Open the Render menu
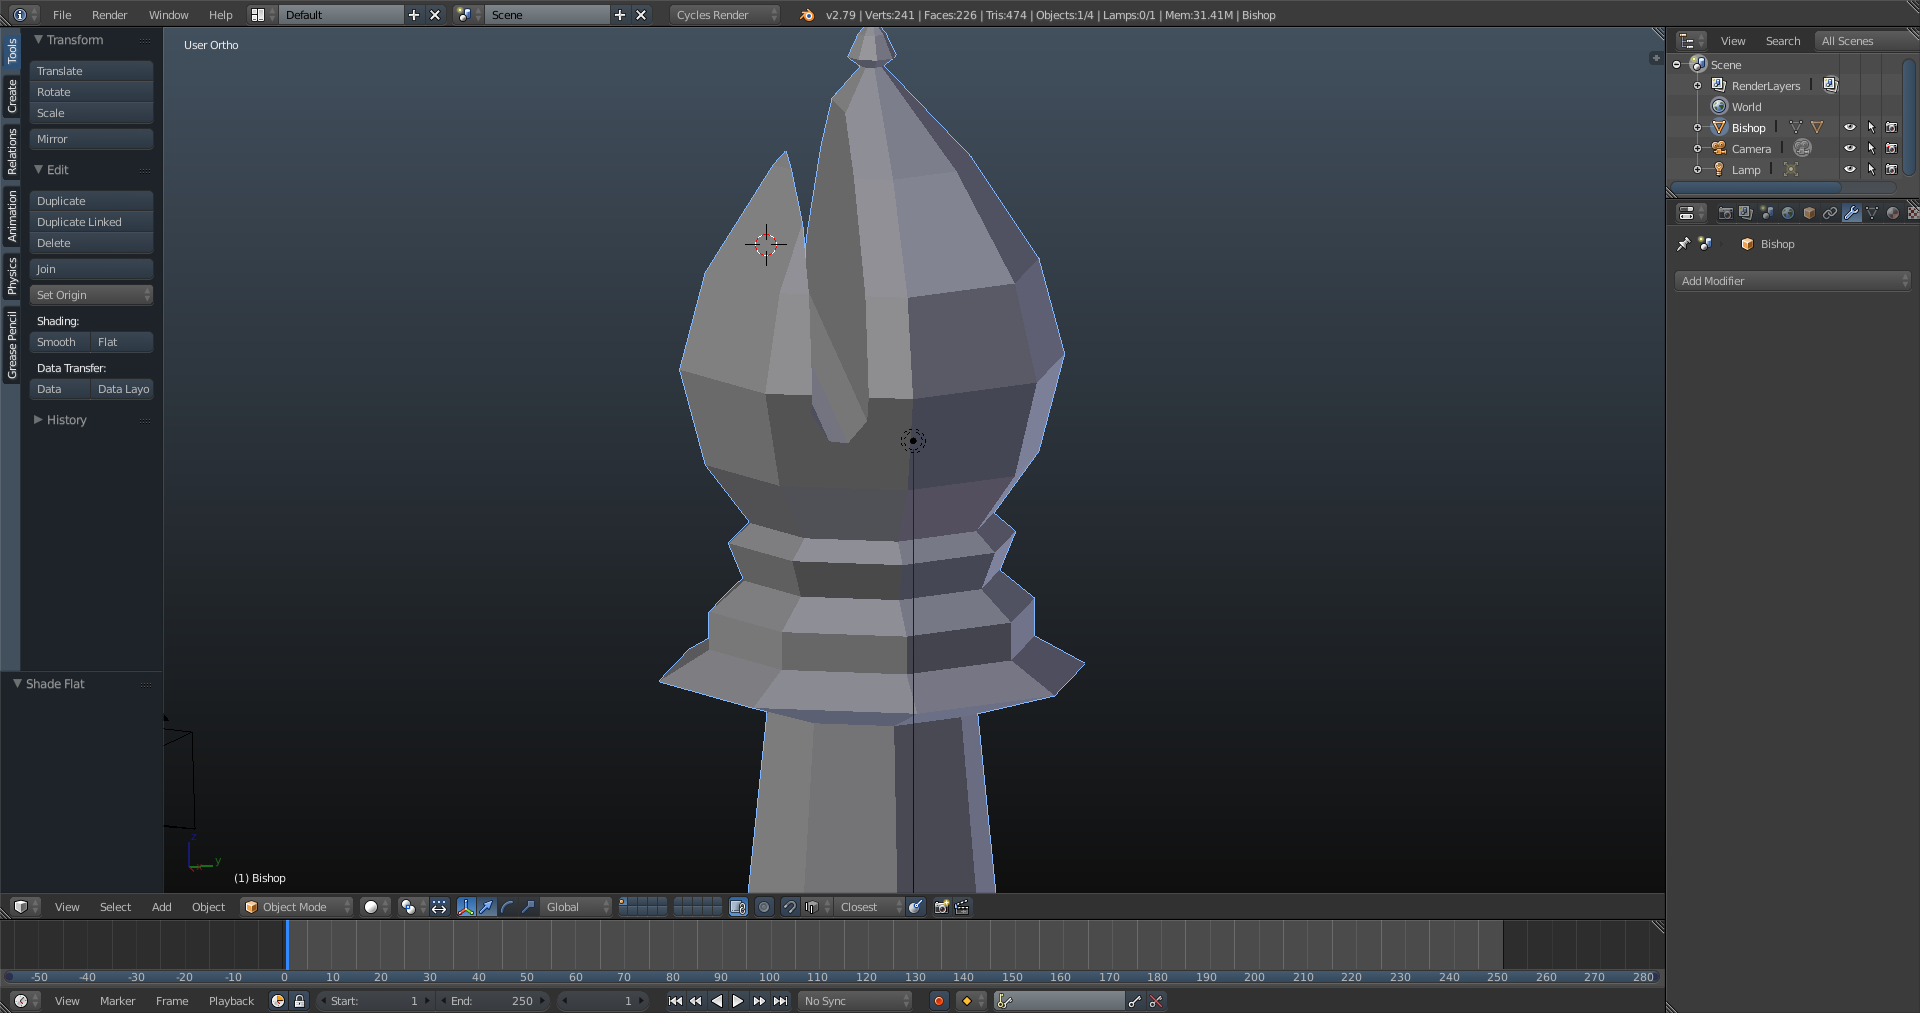Screen dimensions: 1920x1013 pos(109,15)
